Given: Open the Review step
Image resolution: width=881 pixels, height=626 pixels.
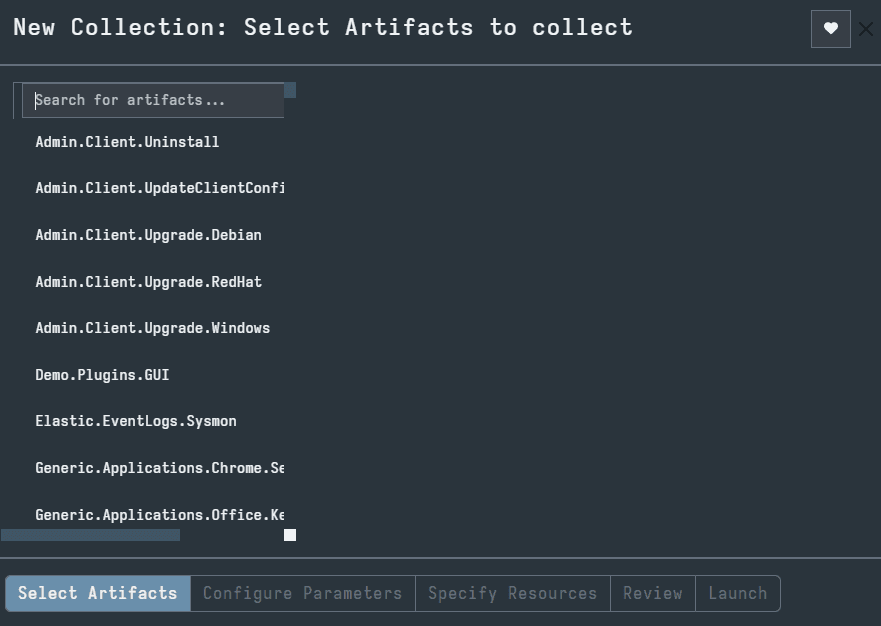Looking at the screenshot, I should click(x=652, y=593).
